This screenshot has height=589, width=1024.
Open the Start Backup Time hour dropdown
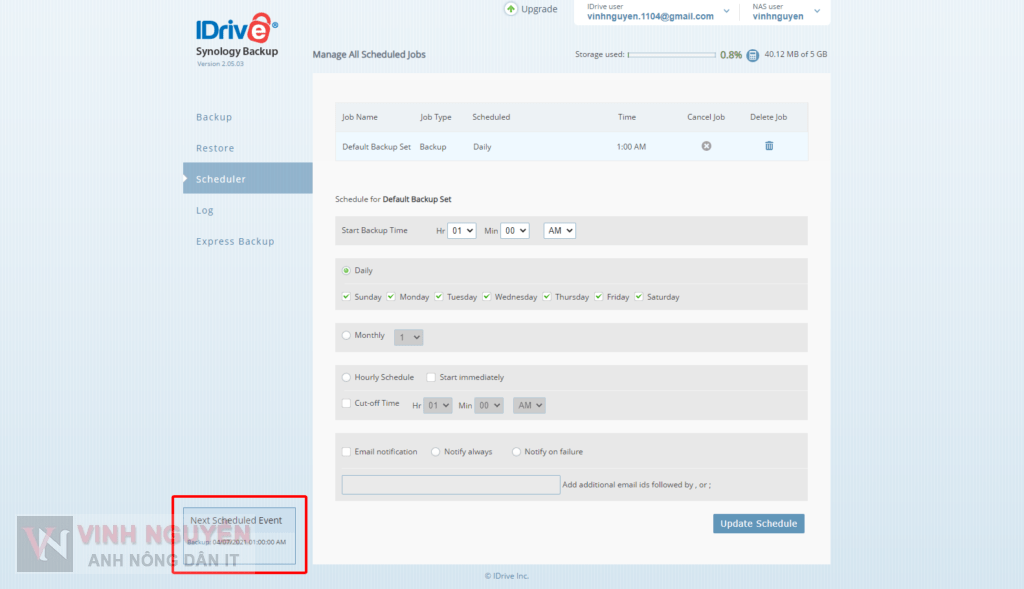462,231
